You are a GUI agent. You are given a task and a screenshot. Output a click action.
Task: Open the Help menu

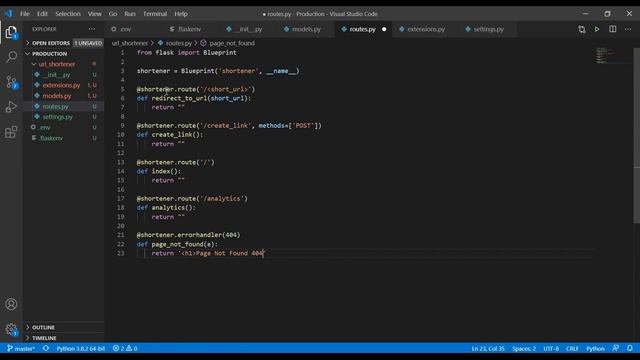tap(181, 13)
